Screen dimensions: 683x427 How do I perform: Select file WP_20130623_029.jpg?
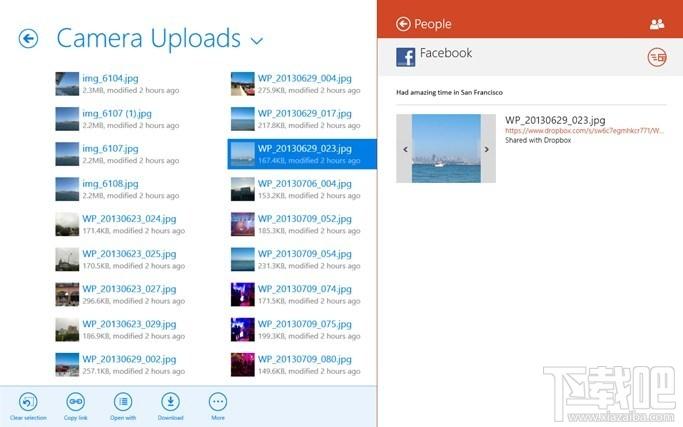point(121,329)
